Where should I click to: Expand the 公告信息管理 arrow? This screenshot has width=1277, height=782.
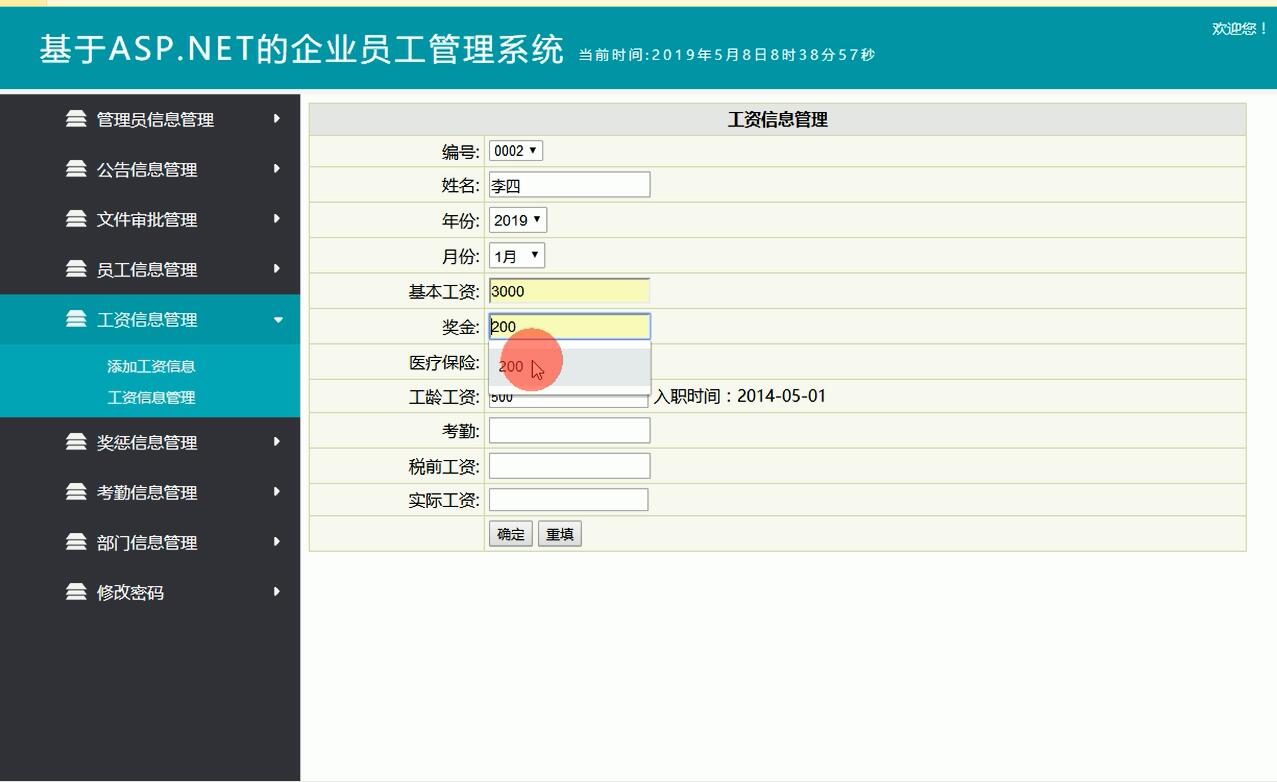point(277,169)
